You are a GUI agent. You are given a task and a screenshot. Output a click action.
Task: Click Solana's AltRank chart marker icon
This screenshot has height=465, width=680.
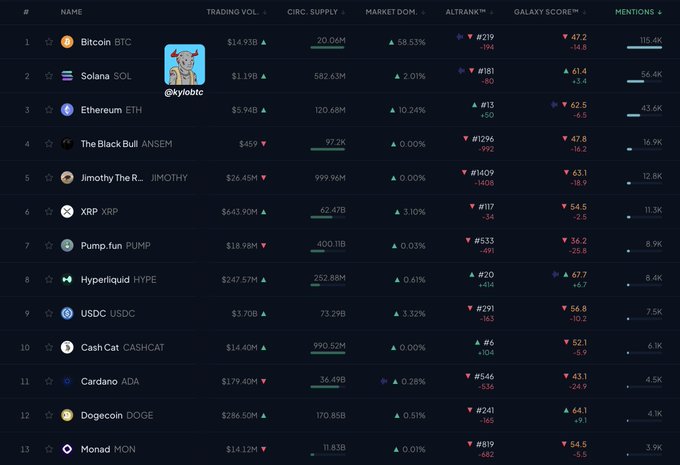(461, 71)
